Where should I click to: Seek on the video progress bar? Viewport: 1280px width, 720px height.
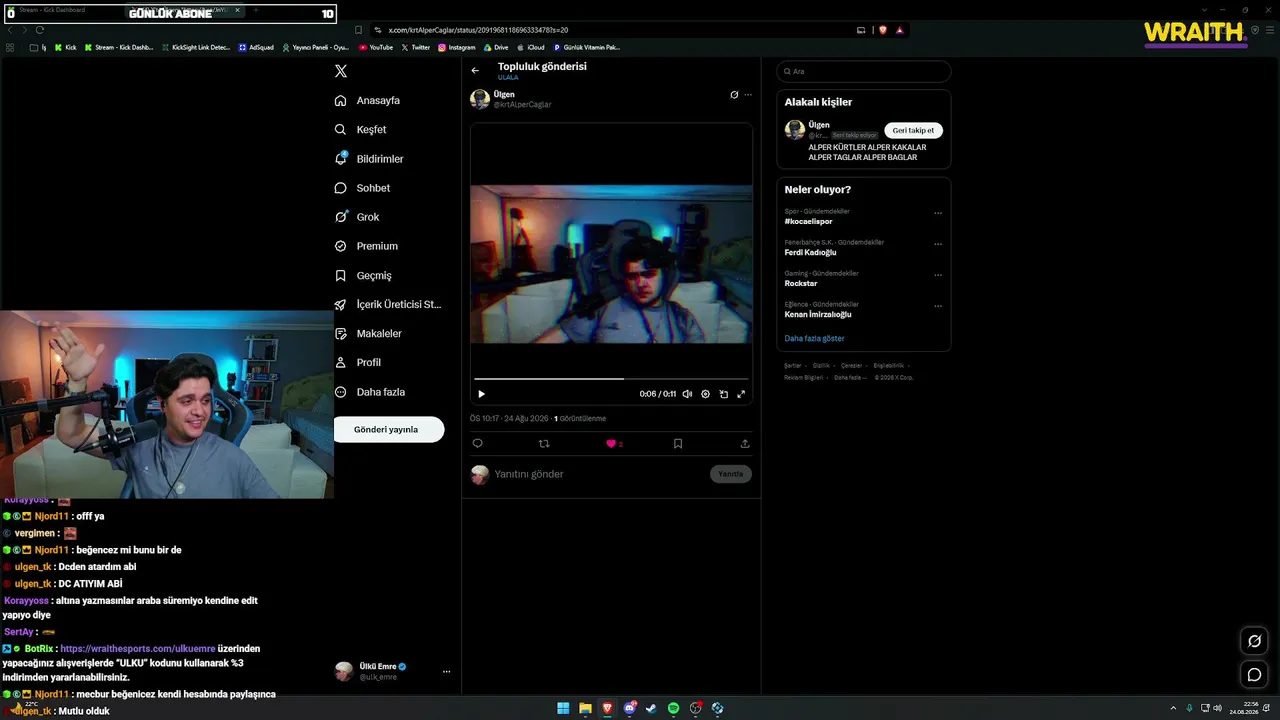[x=611, y=378]
